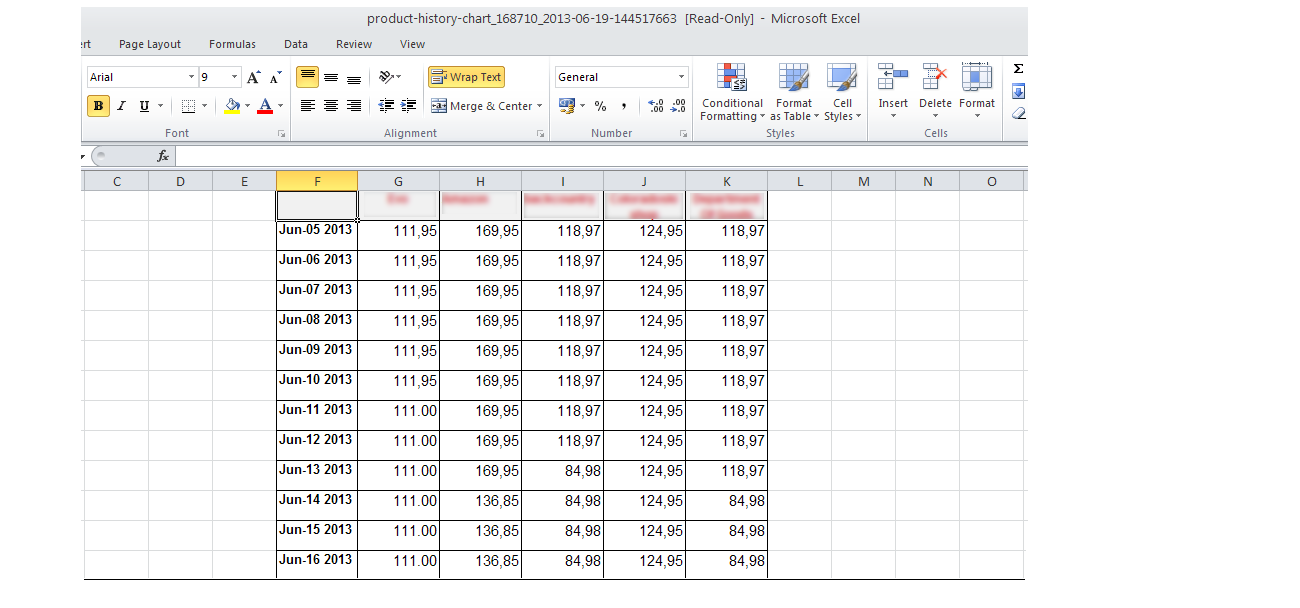Open Format cells menu
Screen dimensions: 1300x608
coord(977,92)
